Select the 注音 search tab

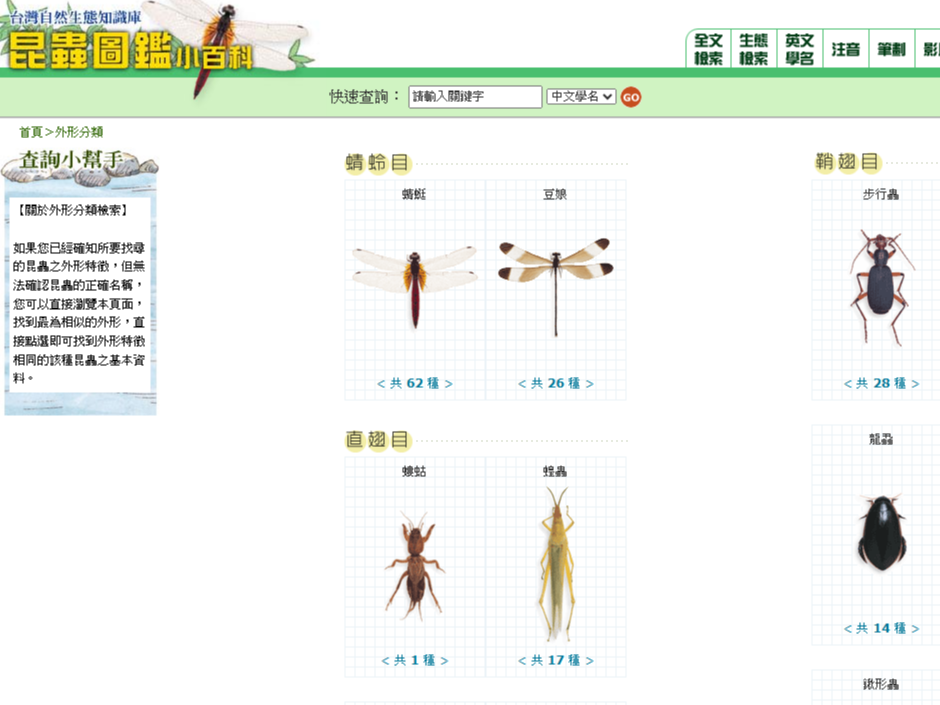(x=845, y=49)
